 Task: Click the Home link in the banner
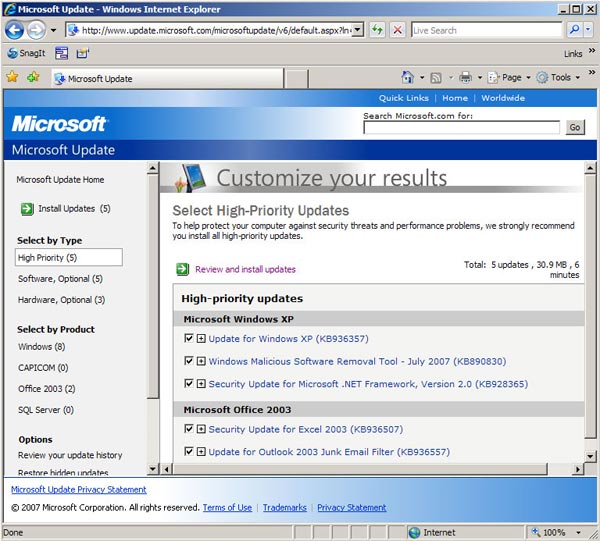[x=455, y=98]
